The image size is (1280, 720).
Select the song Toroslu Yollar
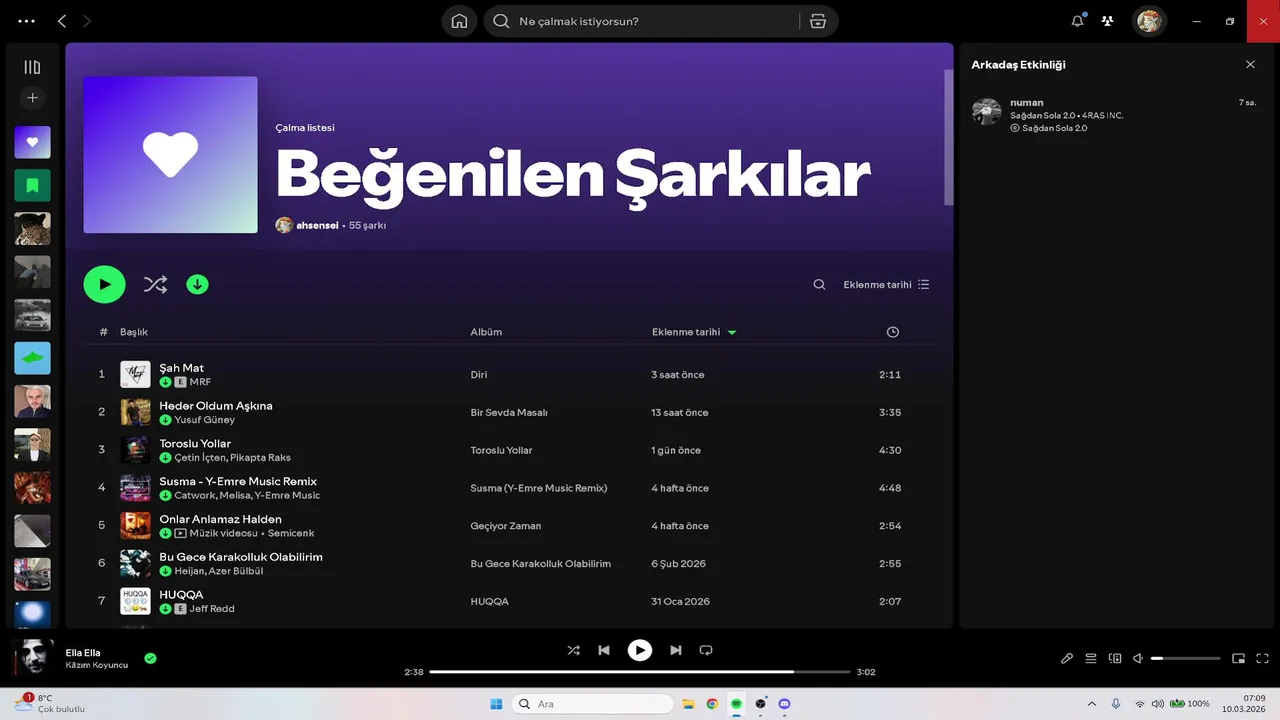pyautogui.click(x=195, y=444)
